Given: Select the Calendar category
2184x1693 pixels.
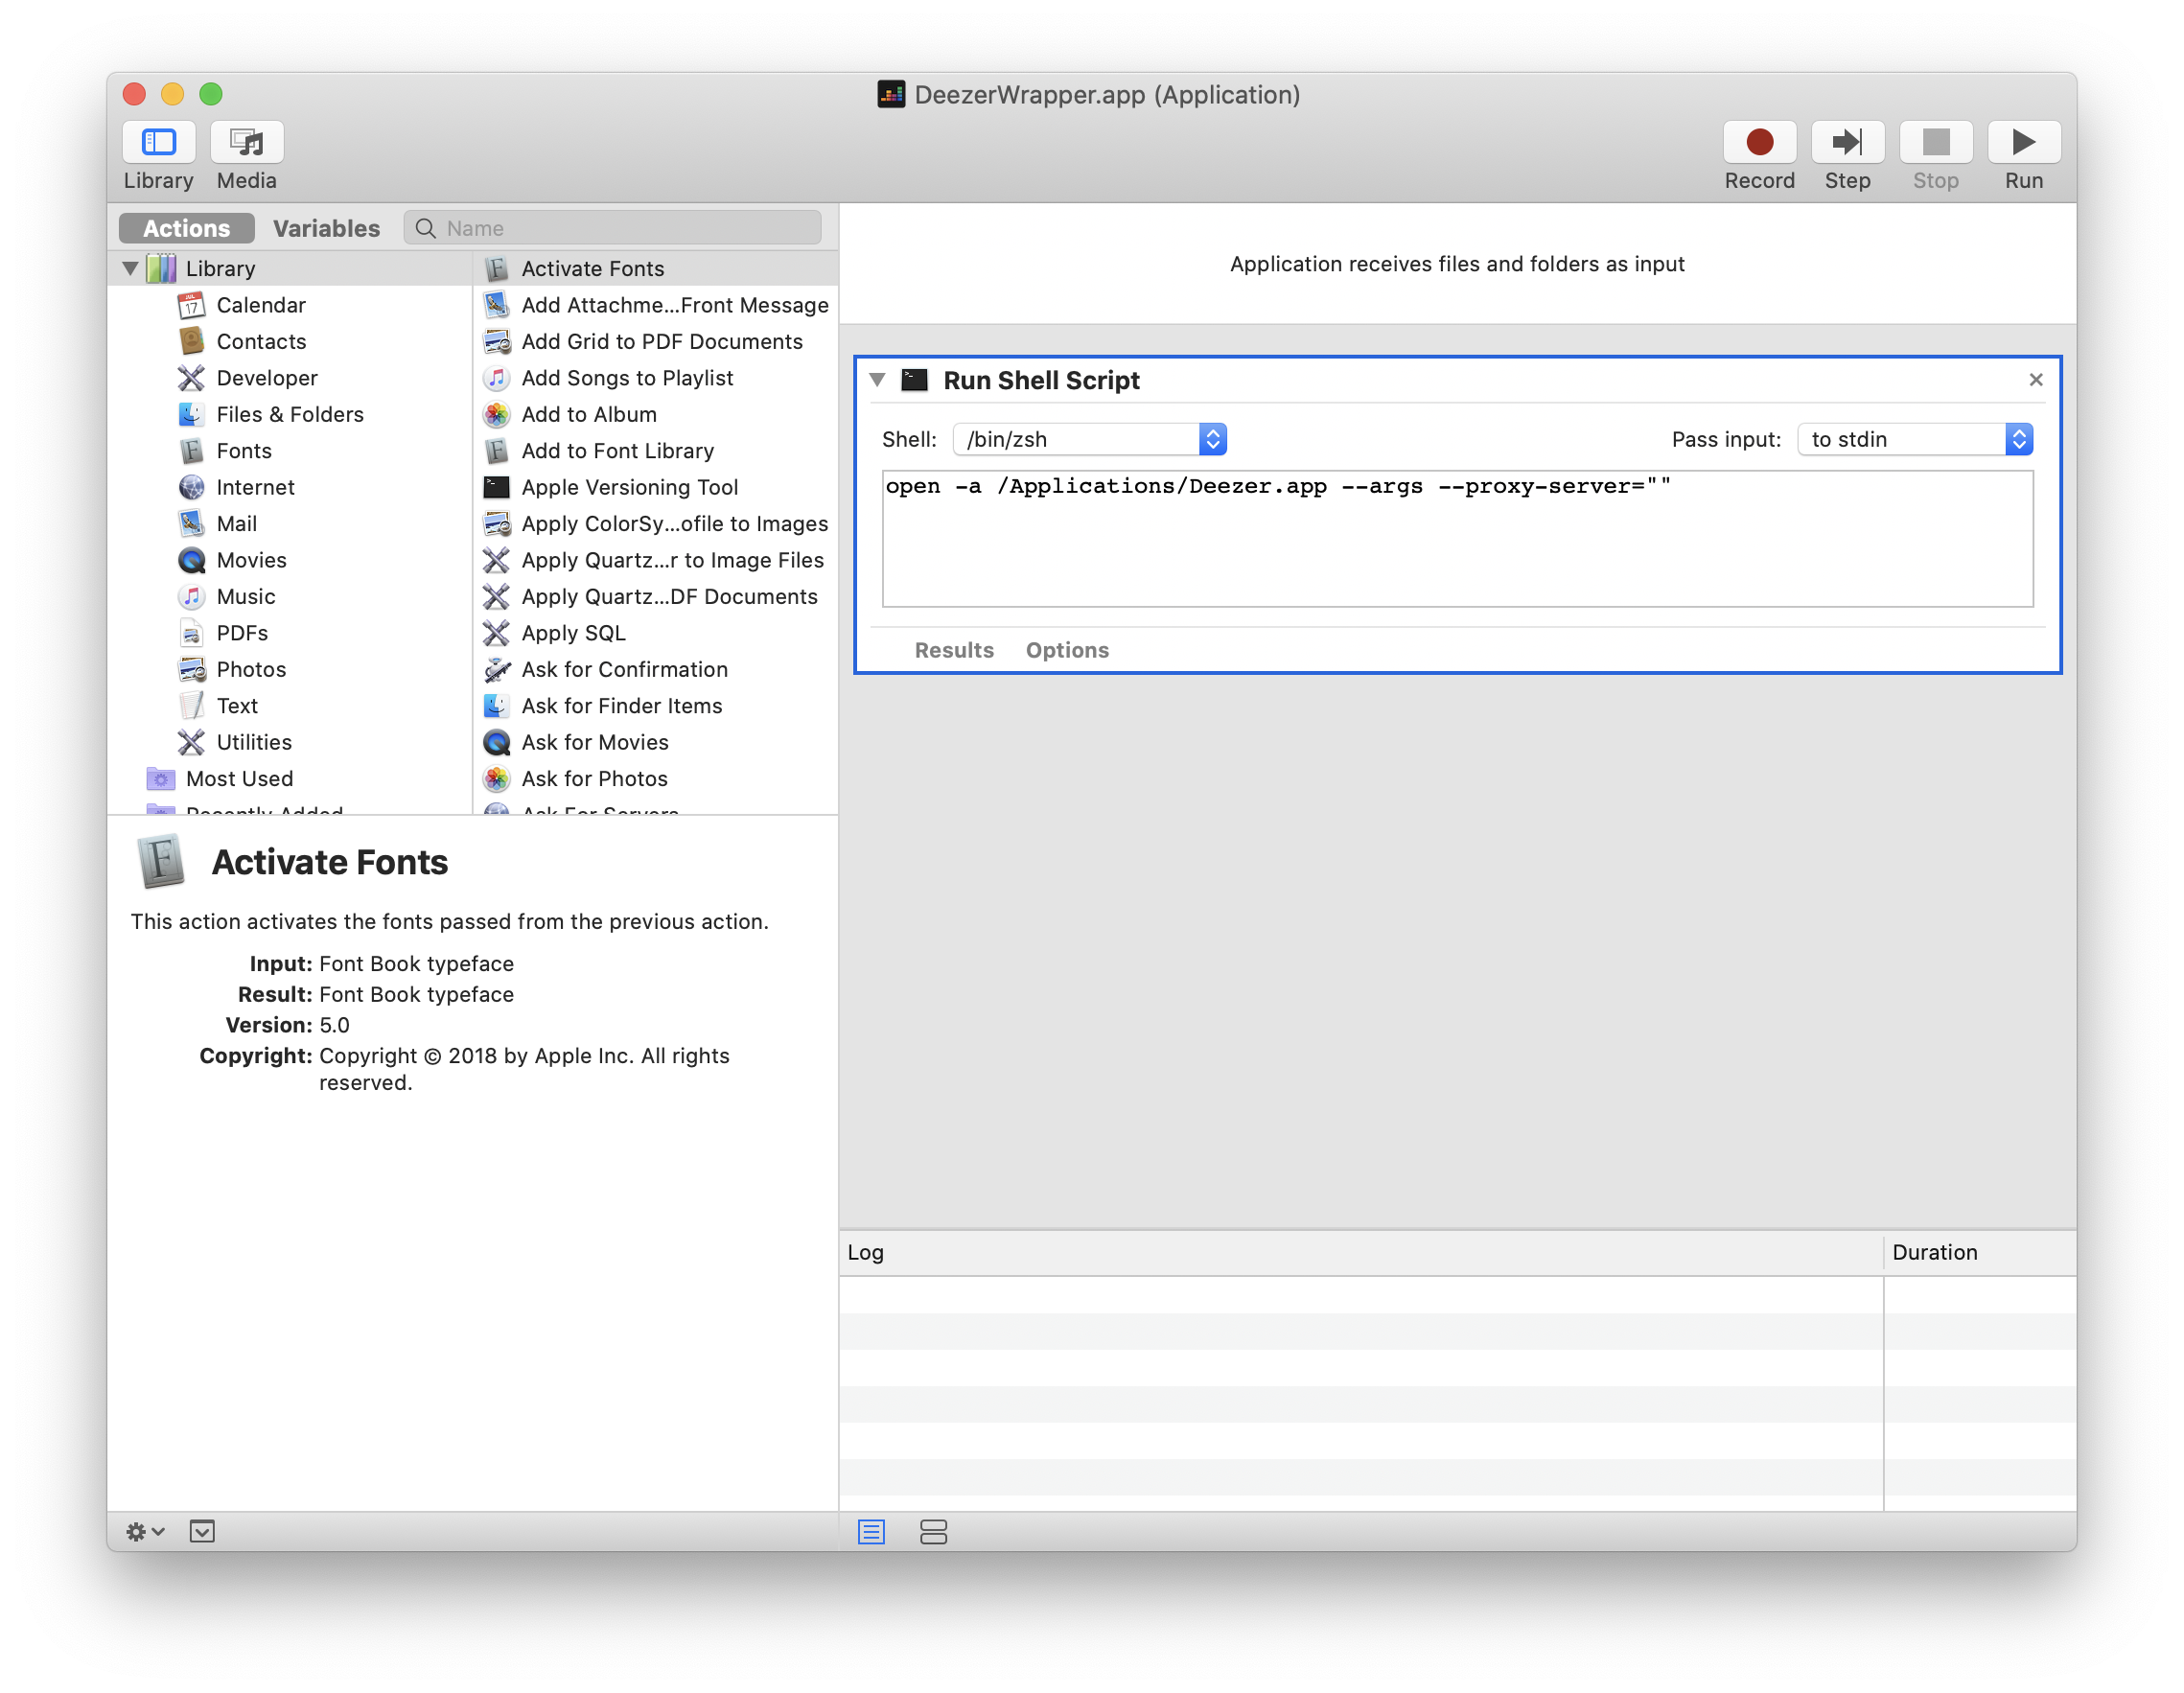Looking at the screenshot, I should [x=261, y=305].
